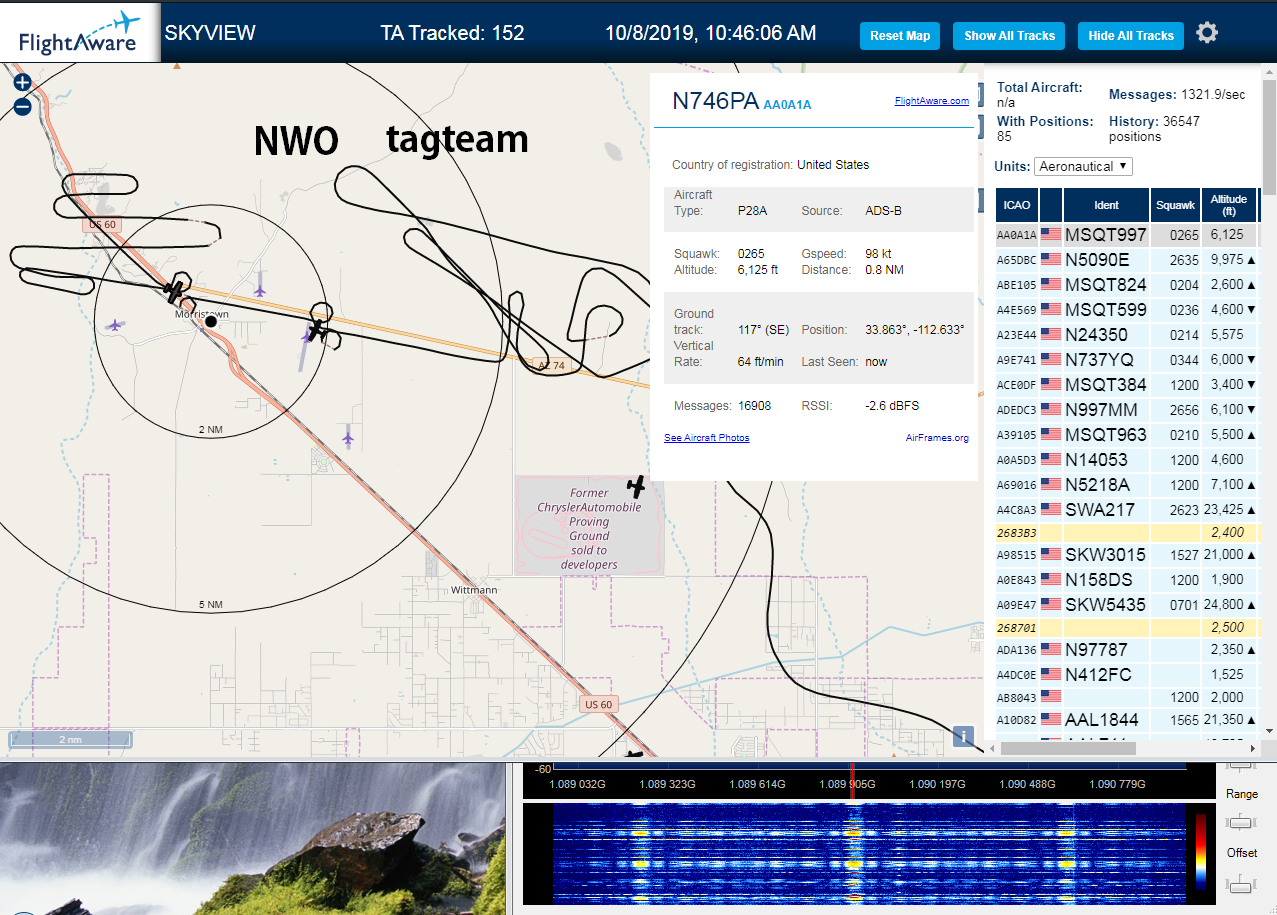The height and width of the screenshot is (915, 1277).
Task: Zoom in on the map
Action: (x=22, y=83)
